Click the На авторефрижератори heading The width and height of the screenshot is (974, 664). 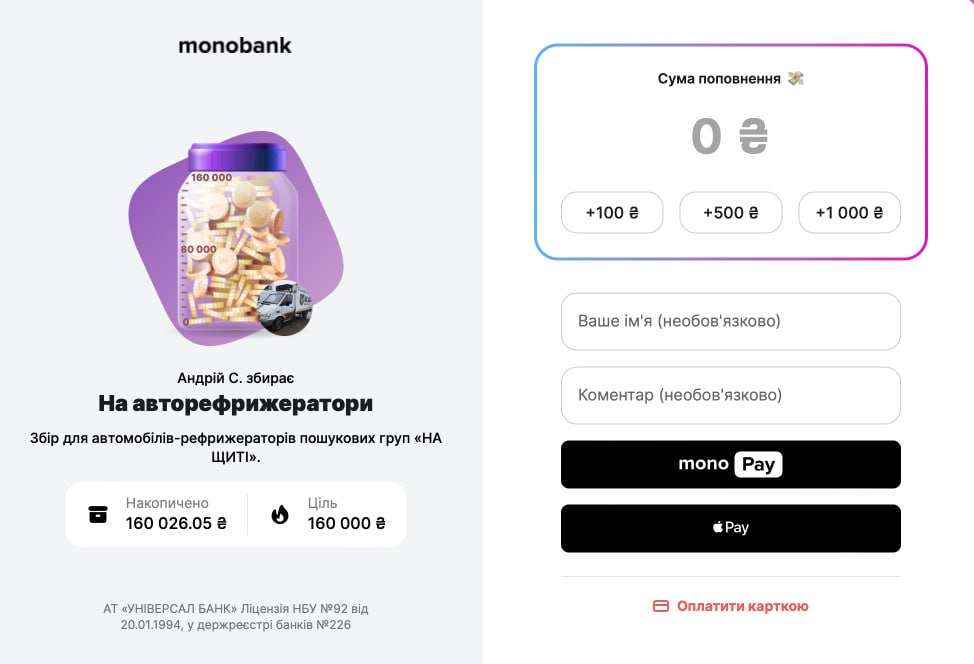[235, 404]
